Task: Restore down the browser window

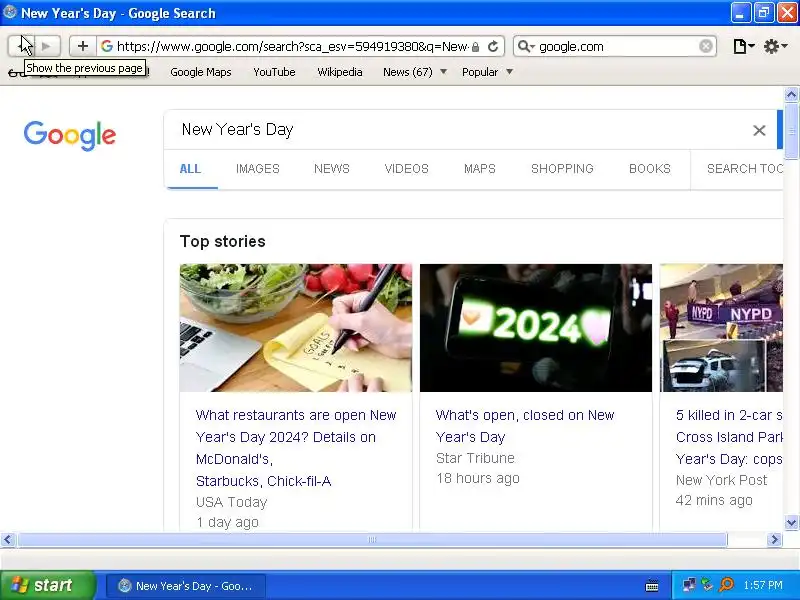Action: (764, 13)
